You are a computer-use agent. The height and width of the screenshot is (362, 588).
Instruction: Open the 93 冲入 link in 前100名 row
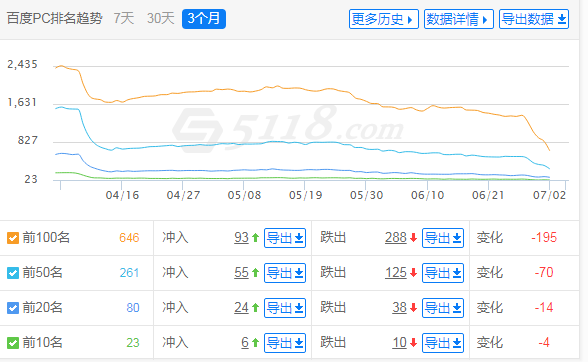point(241,237)
